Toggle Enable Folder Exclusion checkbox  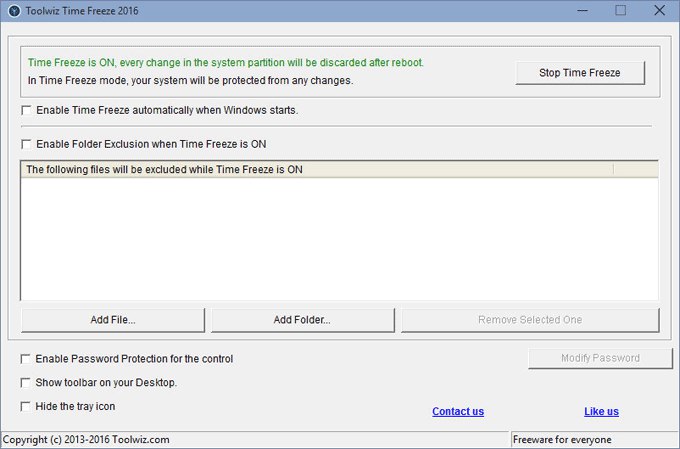click(x=26, y=144)
